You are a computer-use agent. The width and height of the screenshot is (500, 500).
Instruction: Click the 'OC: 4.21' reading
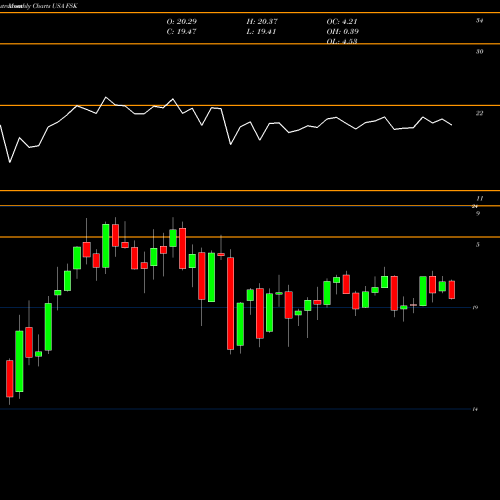point(342,22)
